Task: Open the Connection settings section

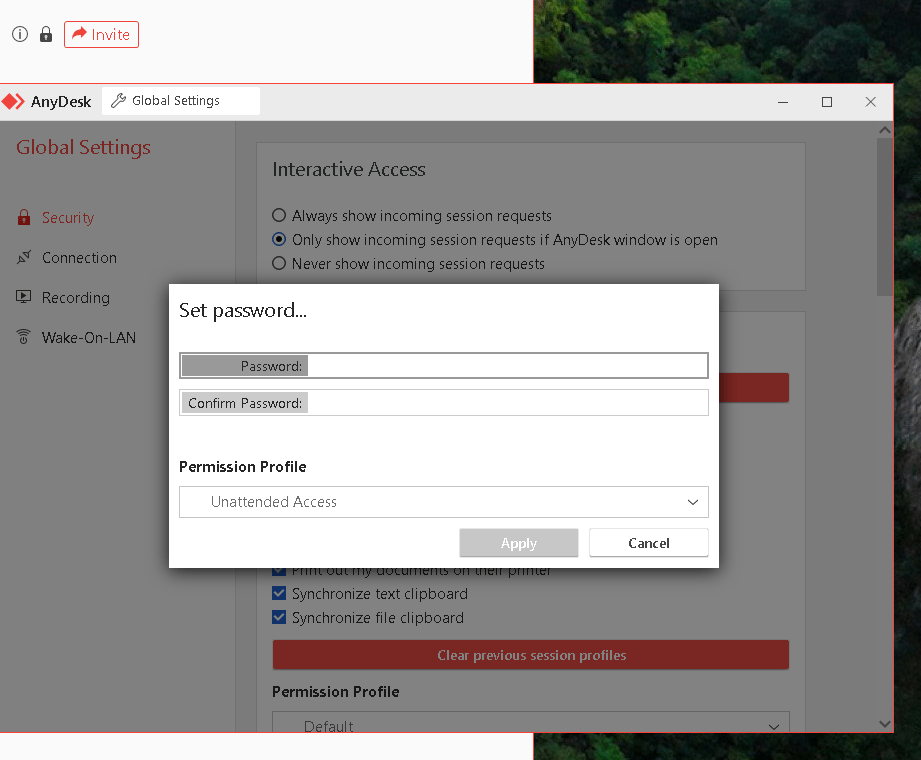Action: (79, 258)
